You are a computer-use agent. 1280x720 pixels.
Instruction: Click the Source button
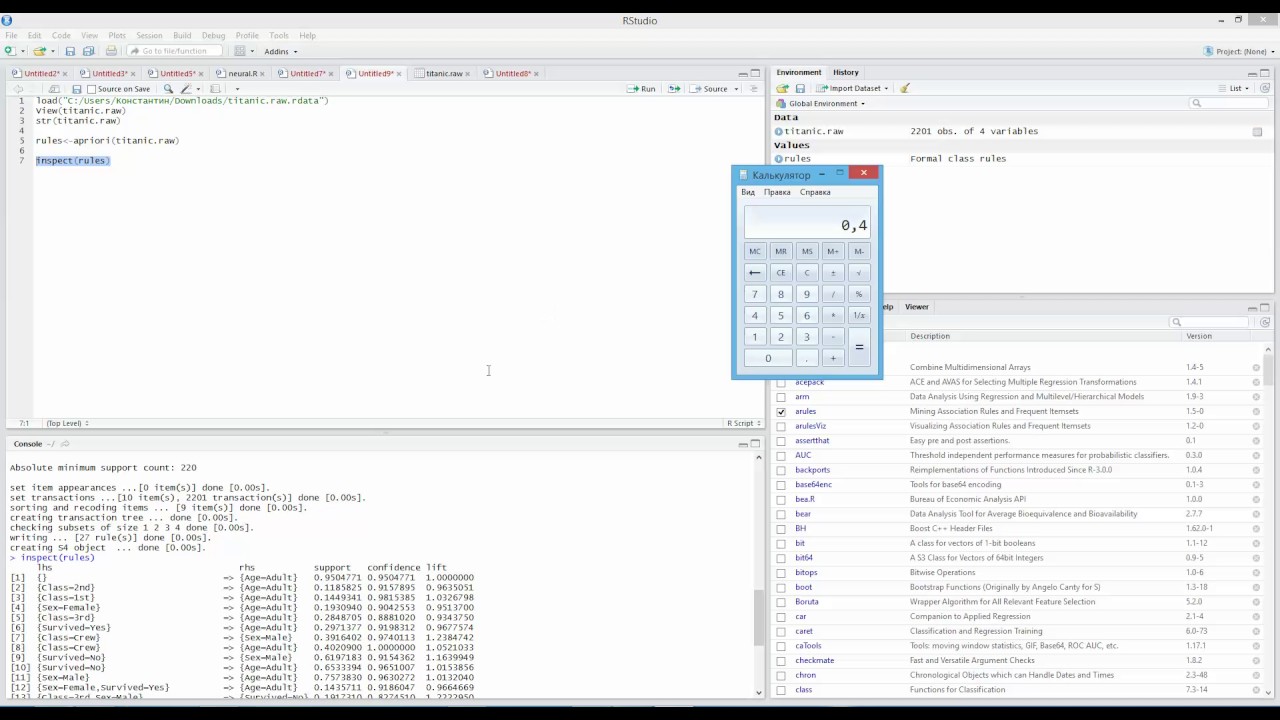[x=710, y=89]
